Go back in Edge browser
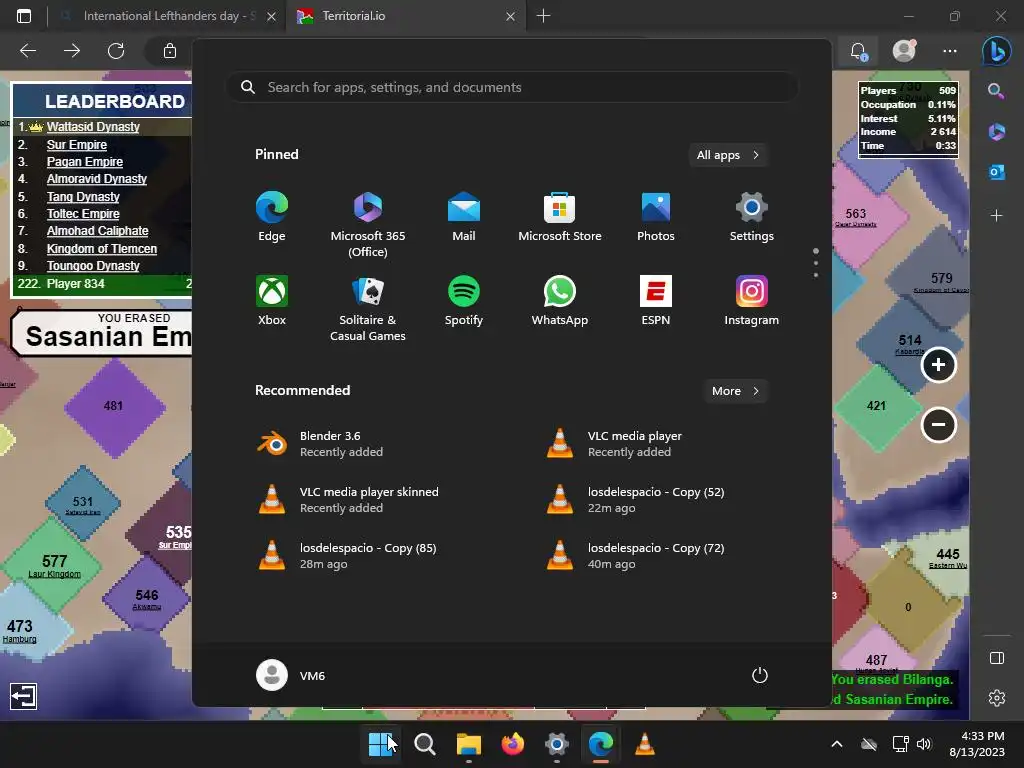1024x768 pixels. pos(28,51)
